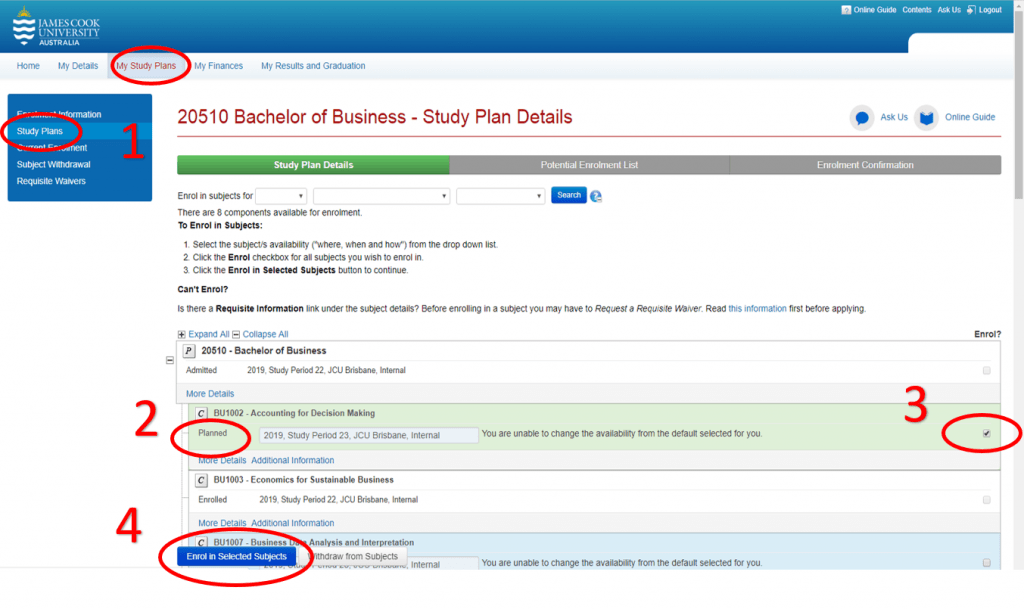Open the 'this information' link

coord(758,309)
